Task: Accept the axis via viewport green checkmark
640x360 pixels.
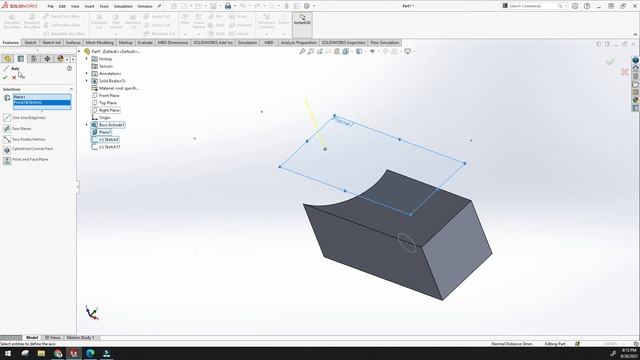Action: 610,62
